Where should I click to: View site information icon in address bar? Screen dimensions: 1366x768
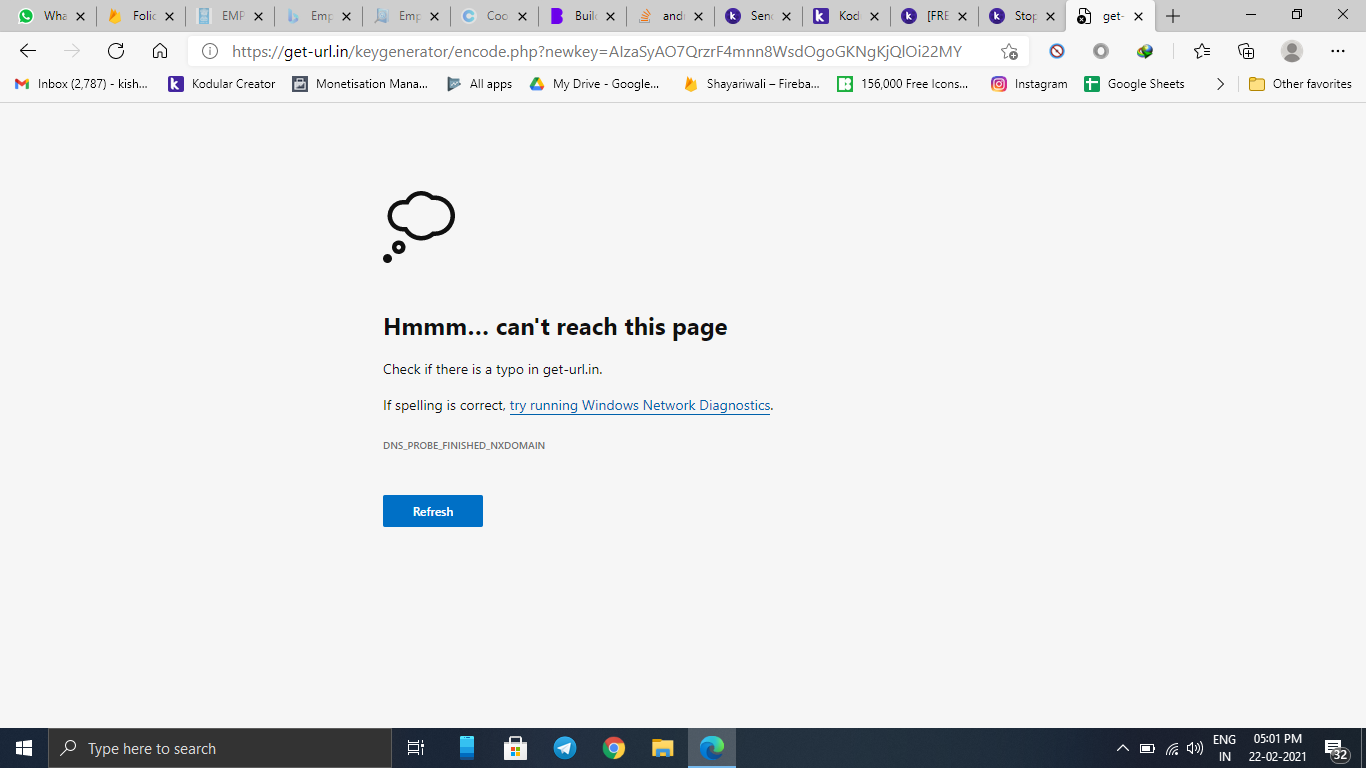click(209, 51)
